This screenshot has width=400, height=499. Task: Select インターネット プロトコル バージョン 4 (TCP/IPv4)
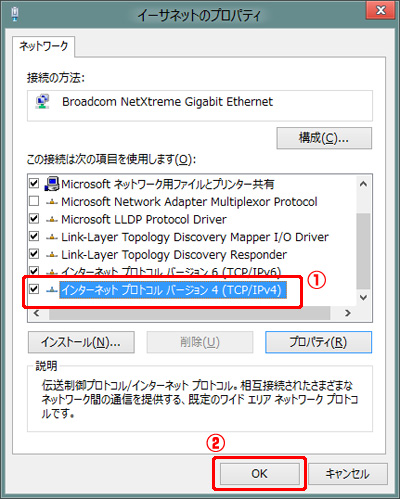tap(173, 290)
